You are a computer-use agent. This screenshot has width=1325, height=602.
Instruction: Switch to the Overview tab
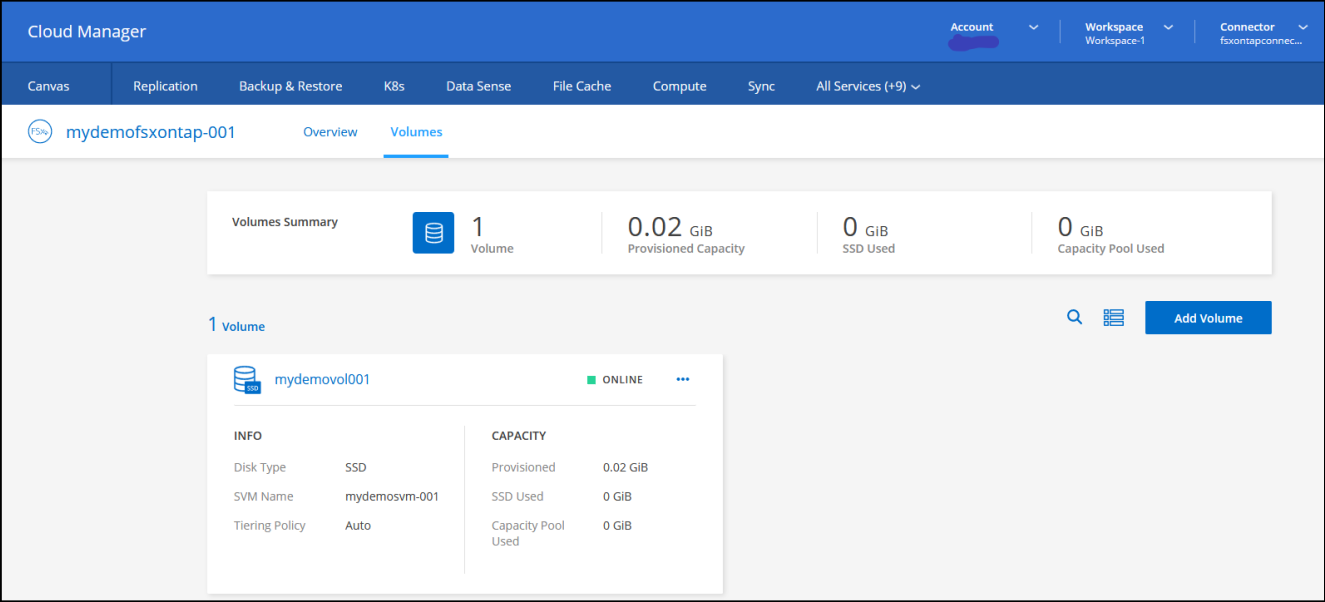(330, 131)
